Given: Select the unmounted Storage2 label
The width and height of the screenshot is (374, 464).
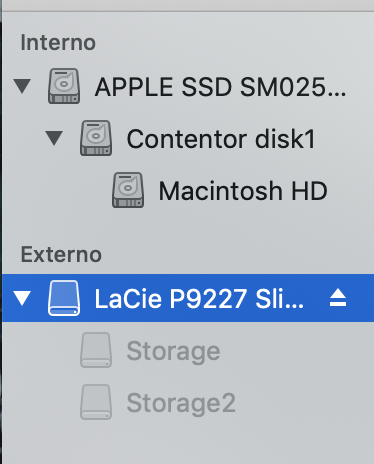Looking at the screenshot, I should (181, 403).
